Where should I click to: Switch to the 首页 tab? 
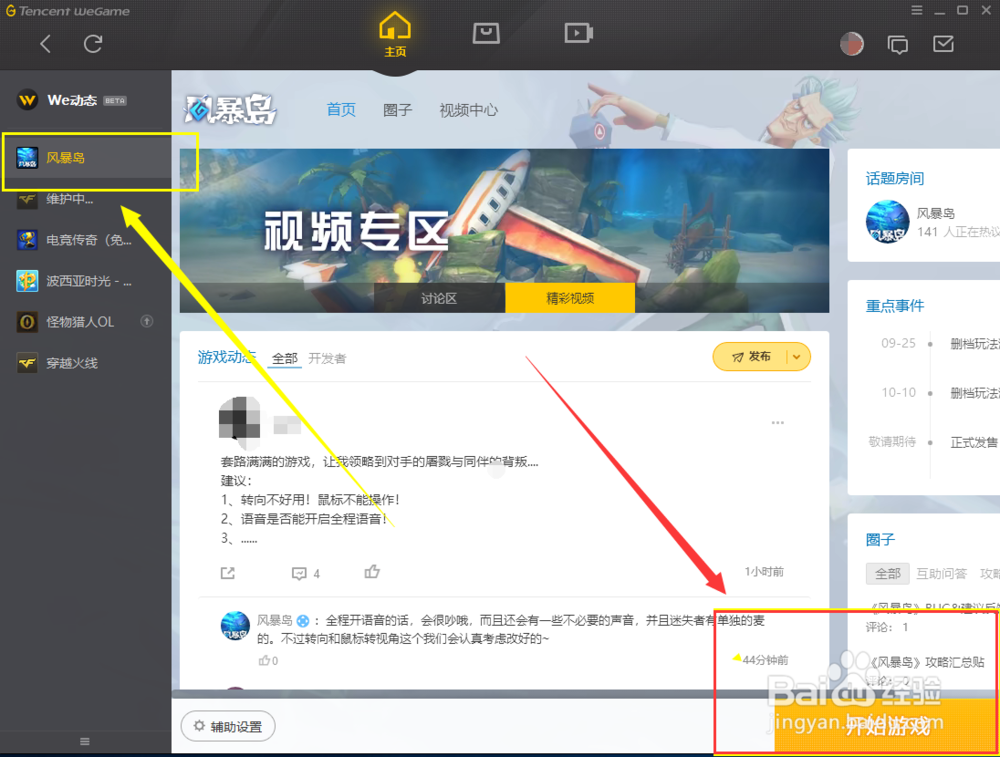341,110
